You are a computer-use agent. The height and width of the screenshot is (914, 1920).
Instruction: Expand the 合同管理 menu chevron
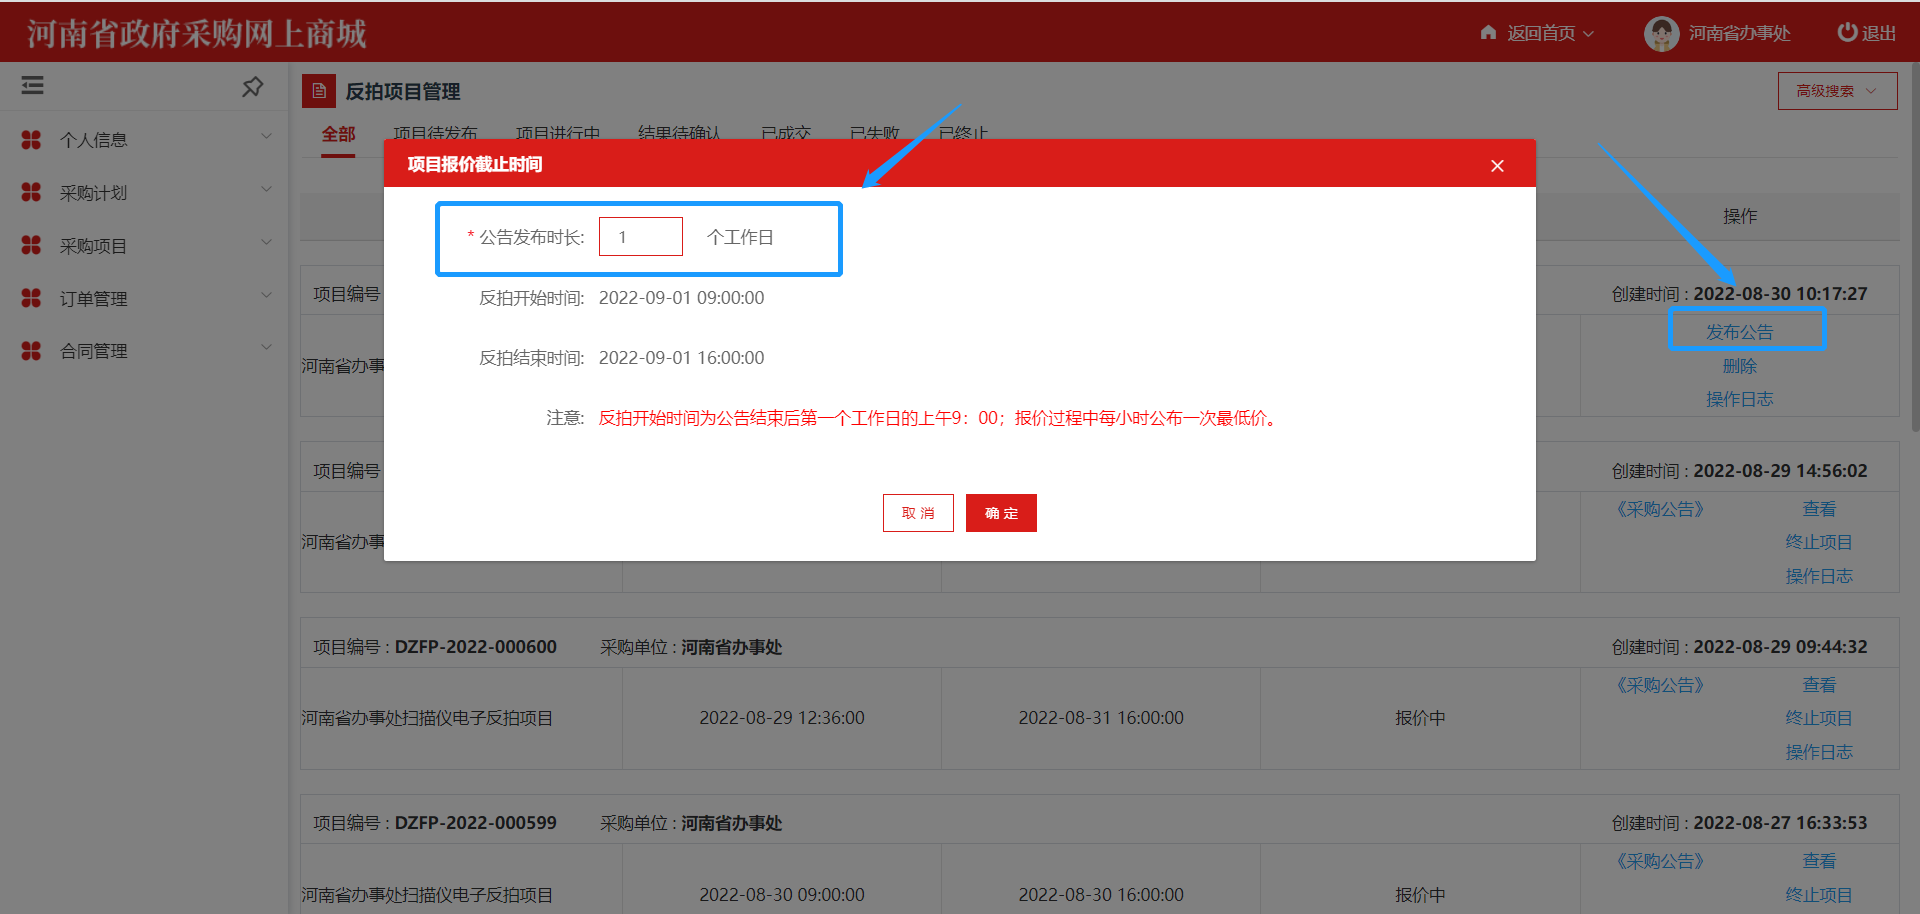pyautogui.click(x=266, y=347)
